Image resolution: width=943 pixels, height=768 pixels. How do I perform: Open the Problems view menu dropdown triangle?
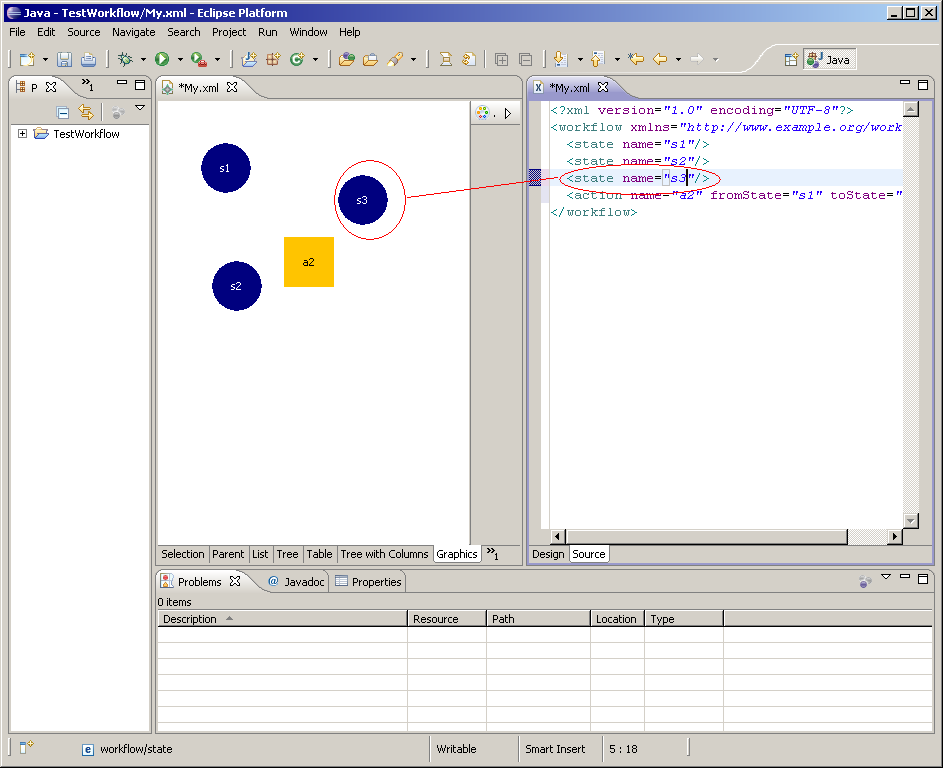click(885, 577)
